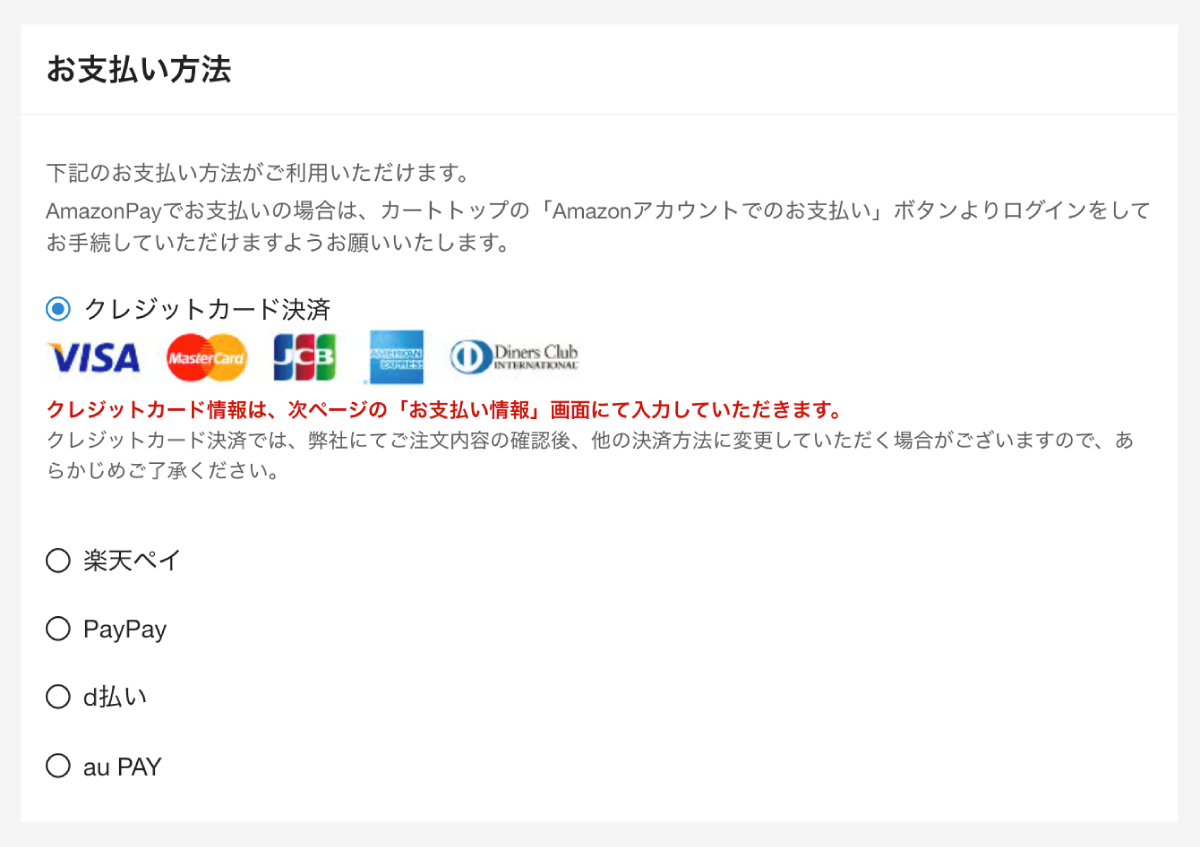Click the クレジットカード決済 label text

[207, 309]
